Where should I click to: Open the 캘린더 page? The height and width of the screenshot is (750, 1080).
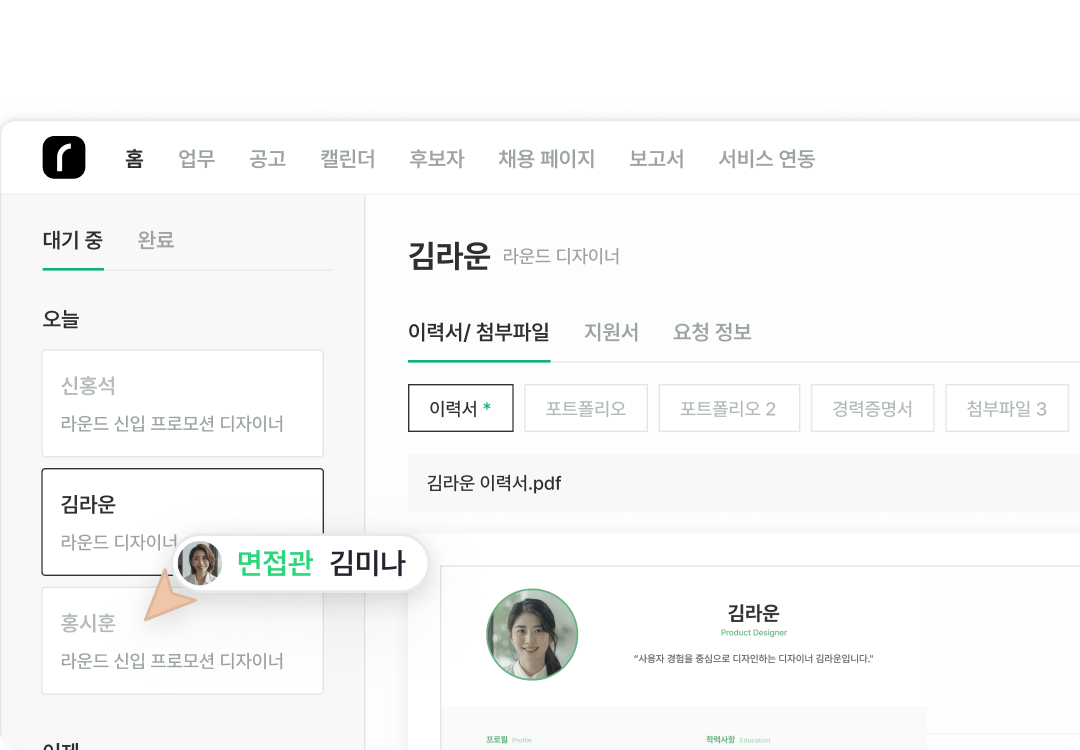coord(347,160)
